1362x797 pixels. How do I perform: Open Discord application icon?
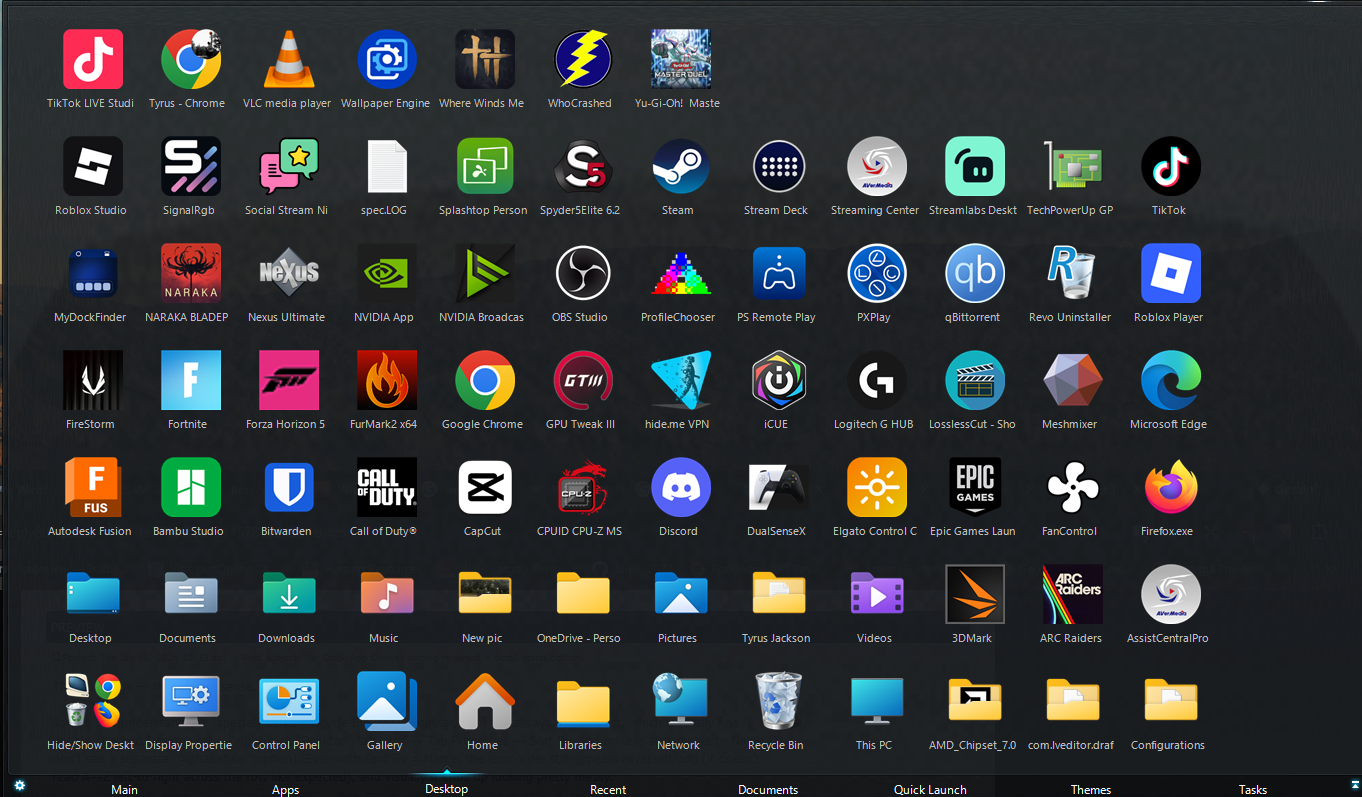[678, 488]
